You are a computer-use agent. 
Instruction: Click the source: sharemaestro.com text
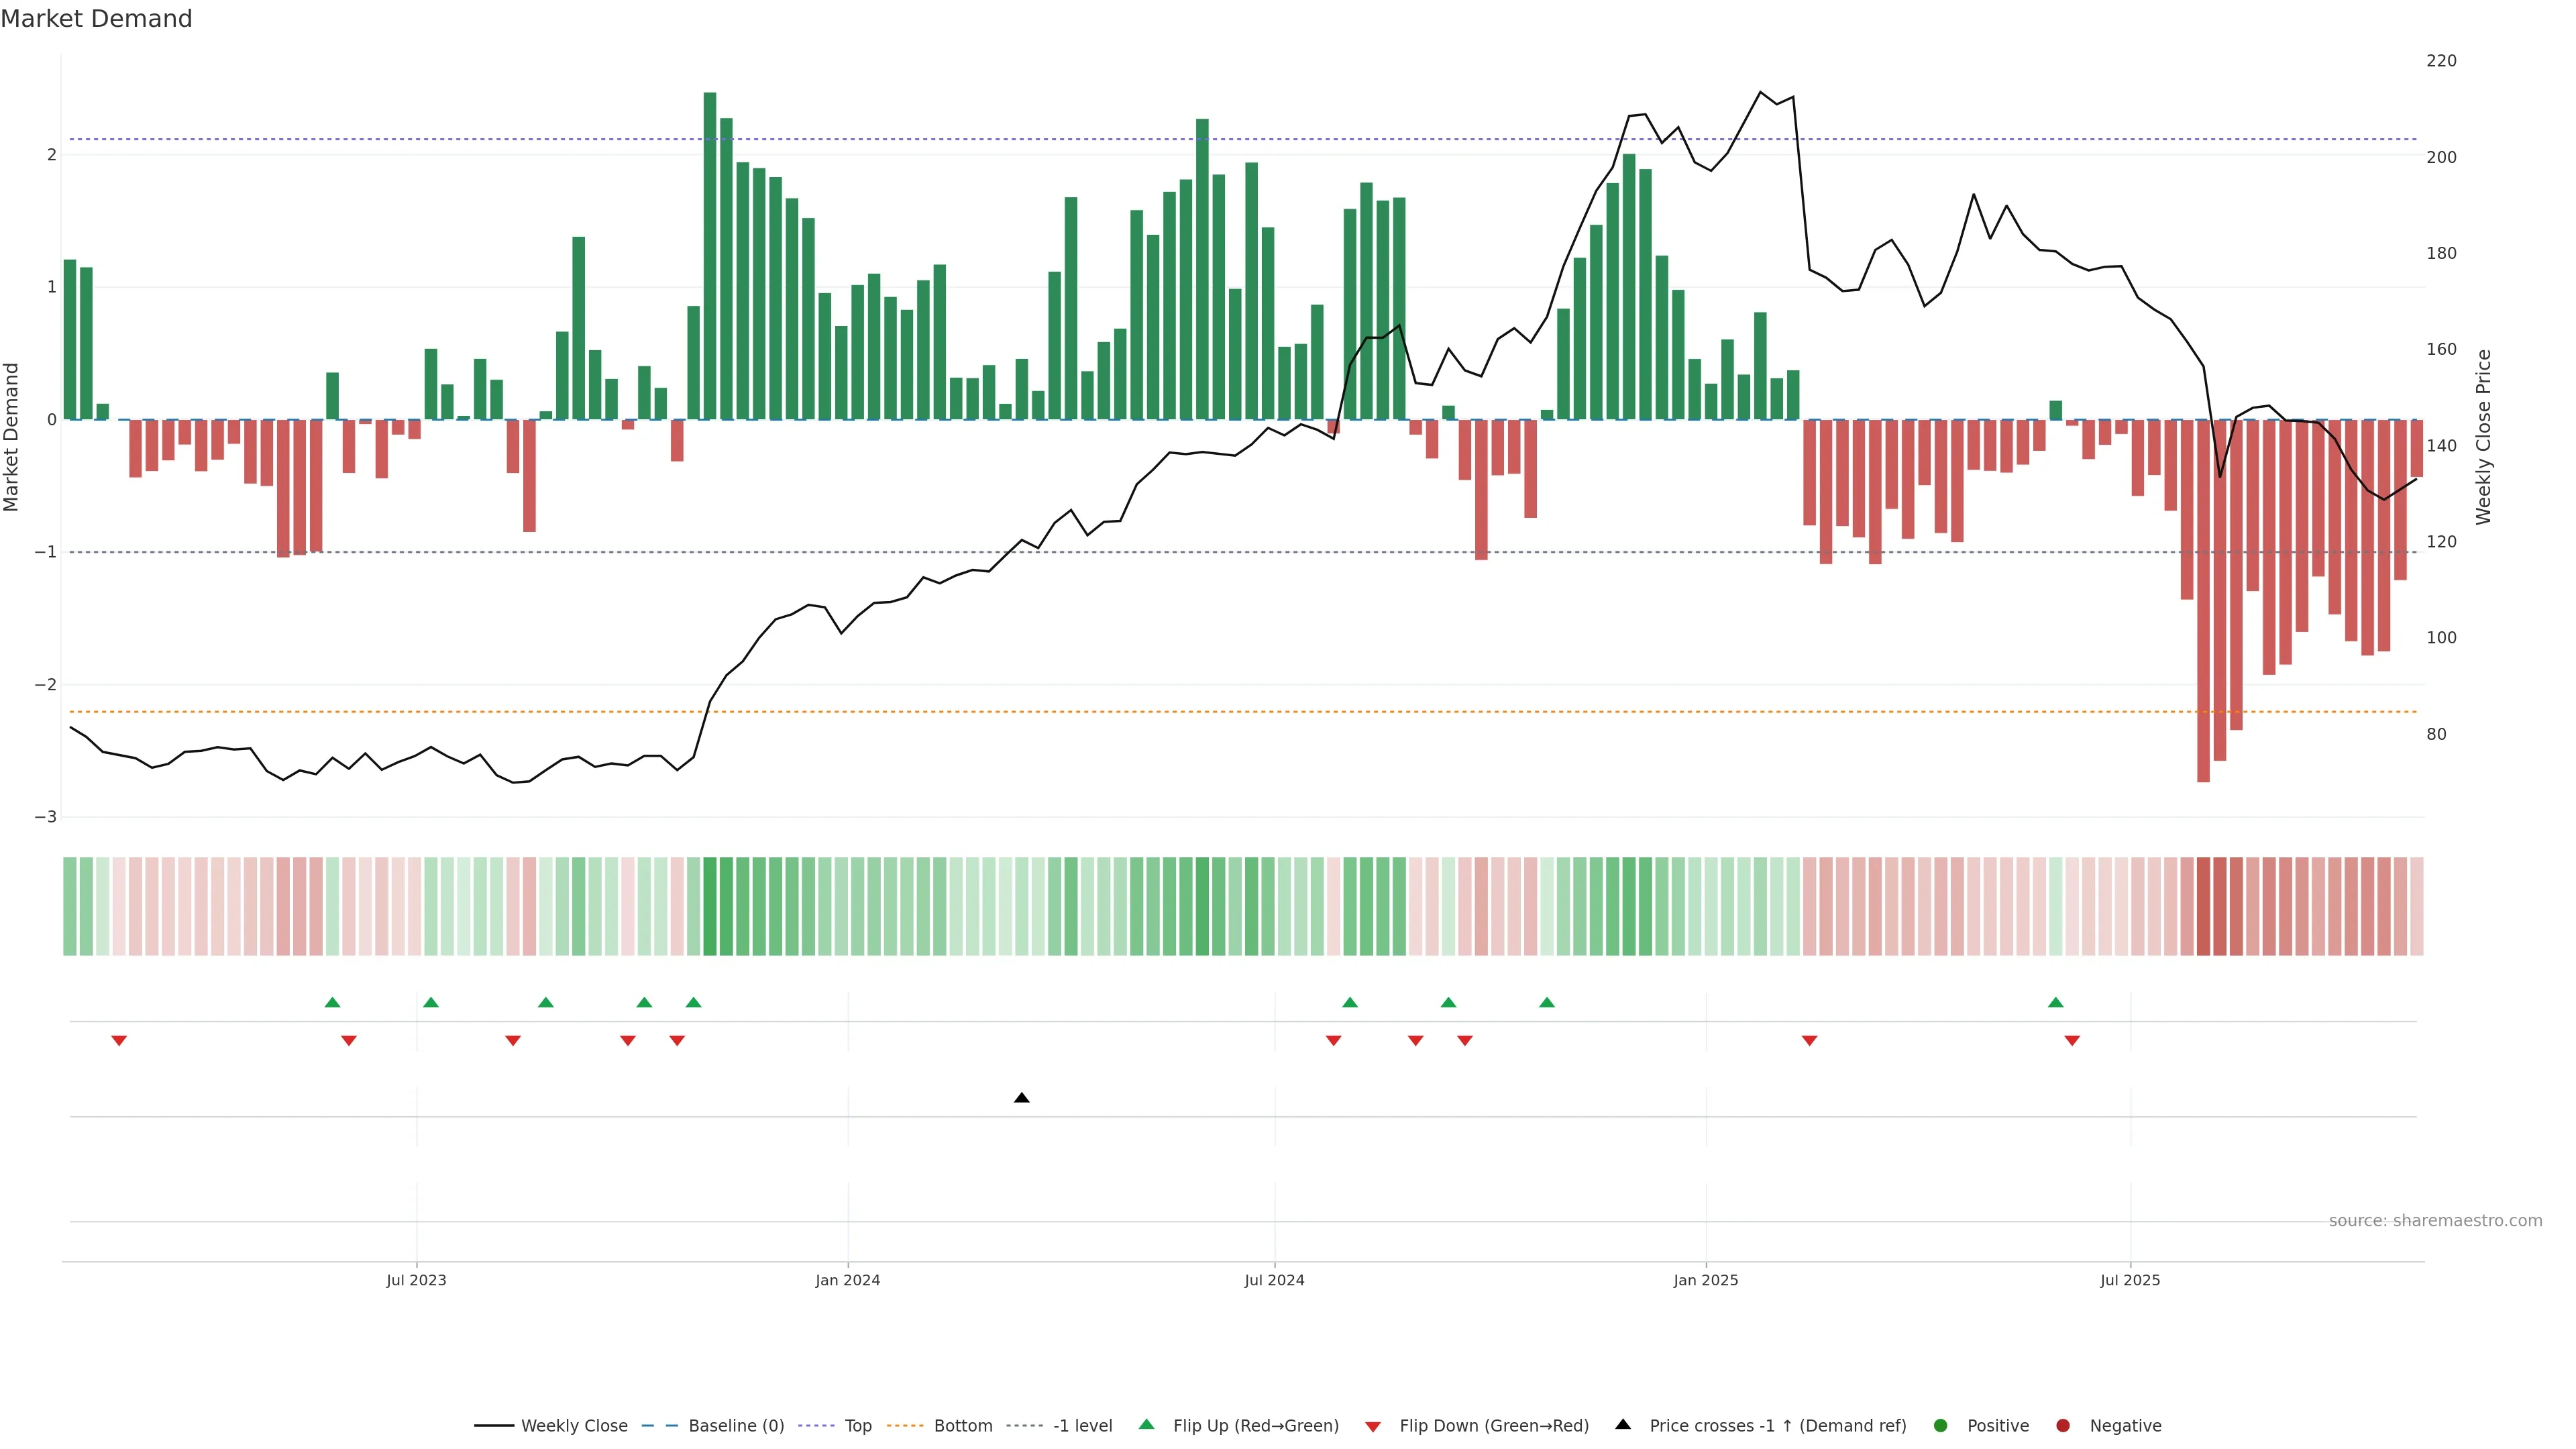2435,1221
